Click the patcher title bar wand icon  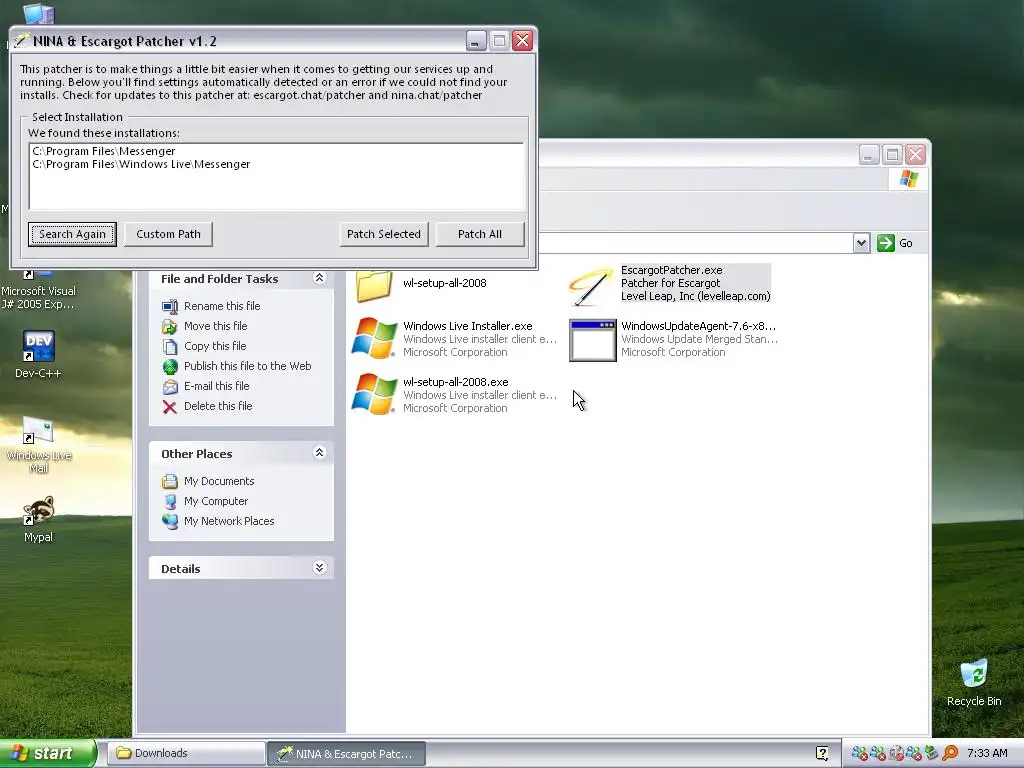[22, 40]
